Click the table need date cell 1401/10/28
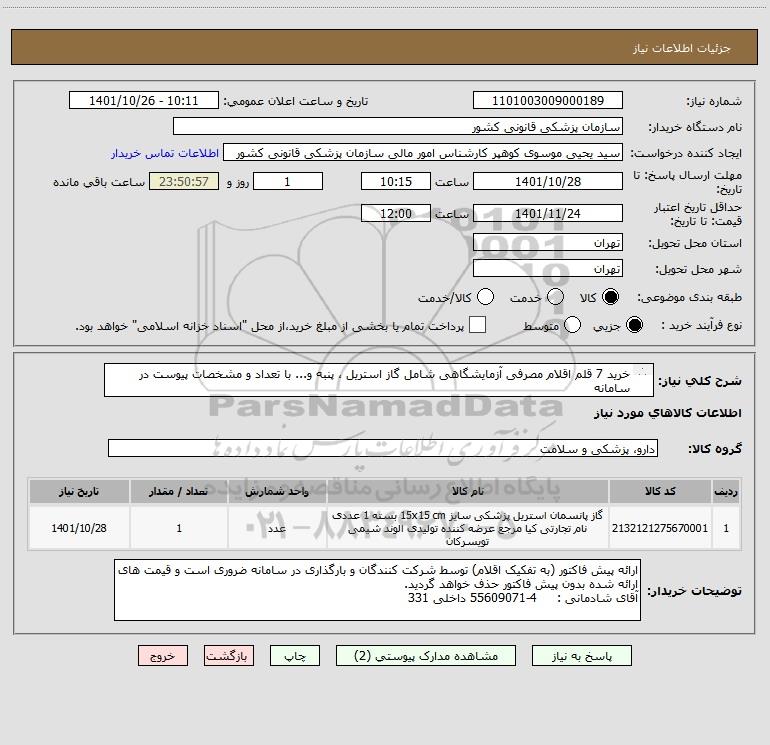 (x=79, y=528)
